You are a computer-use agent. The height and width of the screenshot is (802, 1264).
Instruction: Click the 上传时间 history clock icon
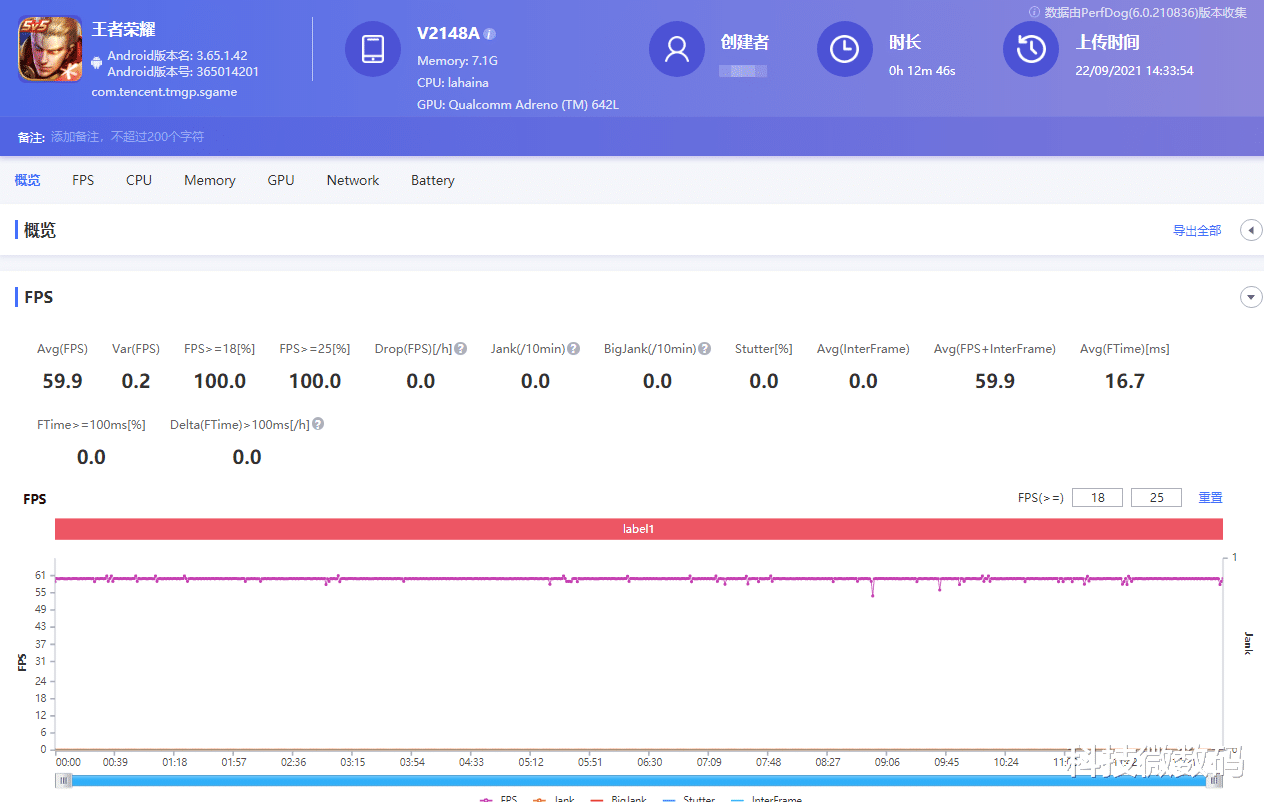[x=1031, y=48]
